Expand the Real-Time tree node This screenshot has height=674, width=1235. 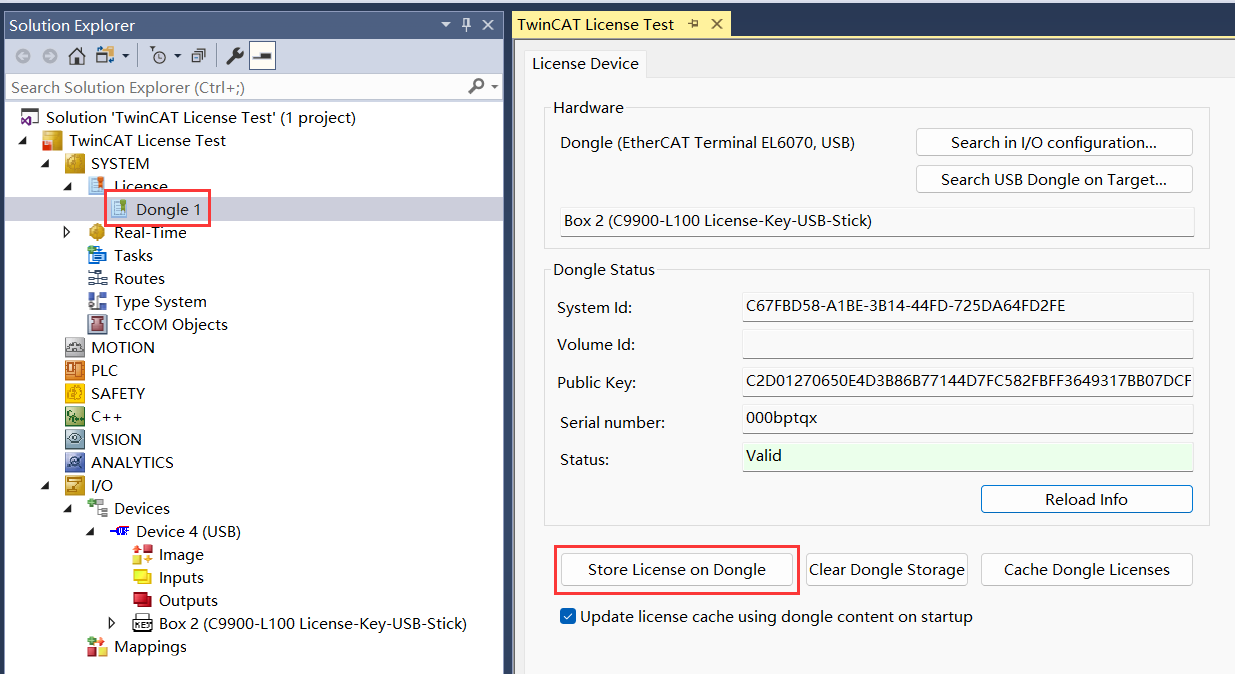coord(68,232)
